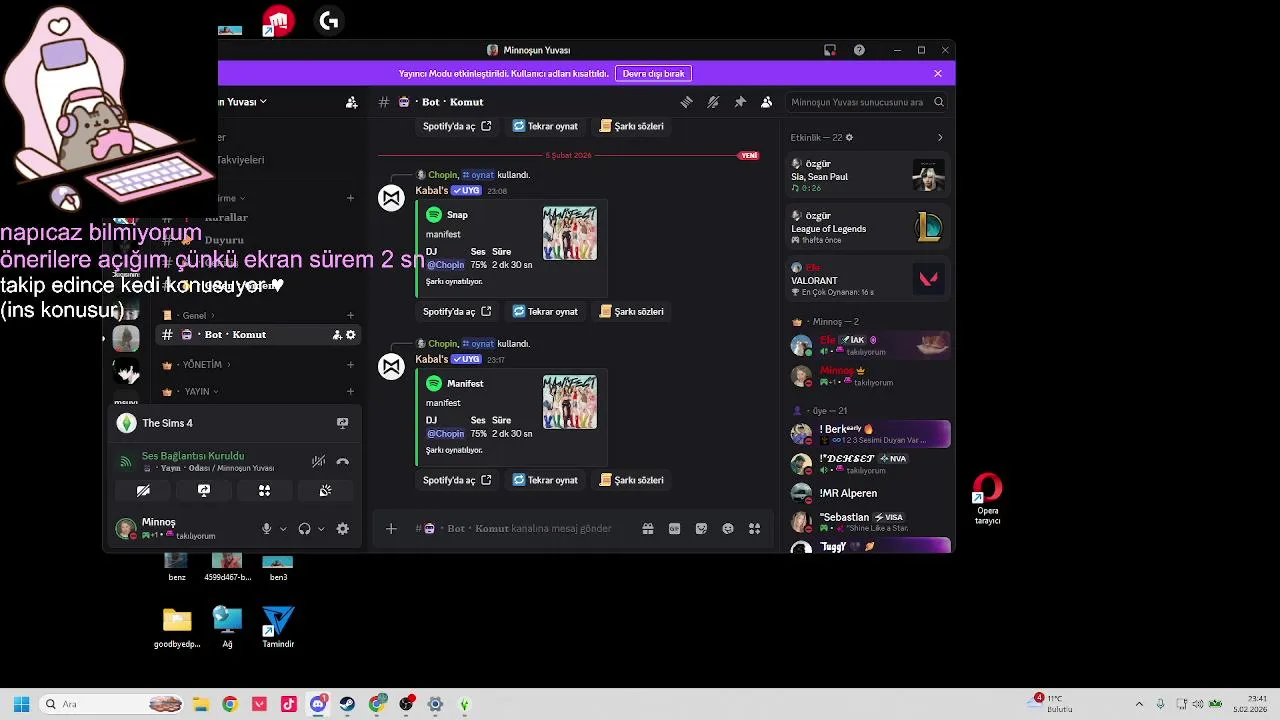
Task: Open the VALORANT activity card
Action: coord(866,280)
